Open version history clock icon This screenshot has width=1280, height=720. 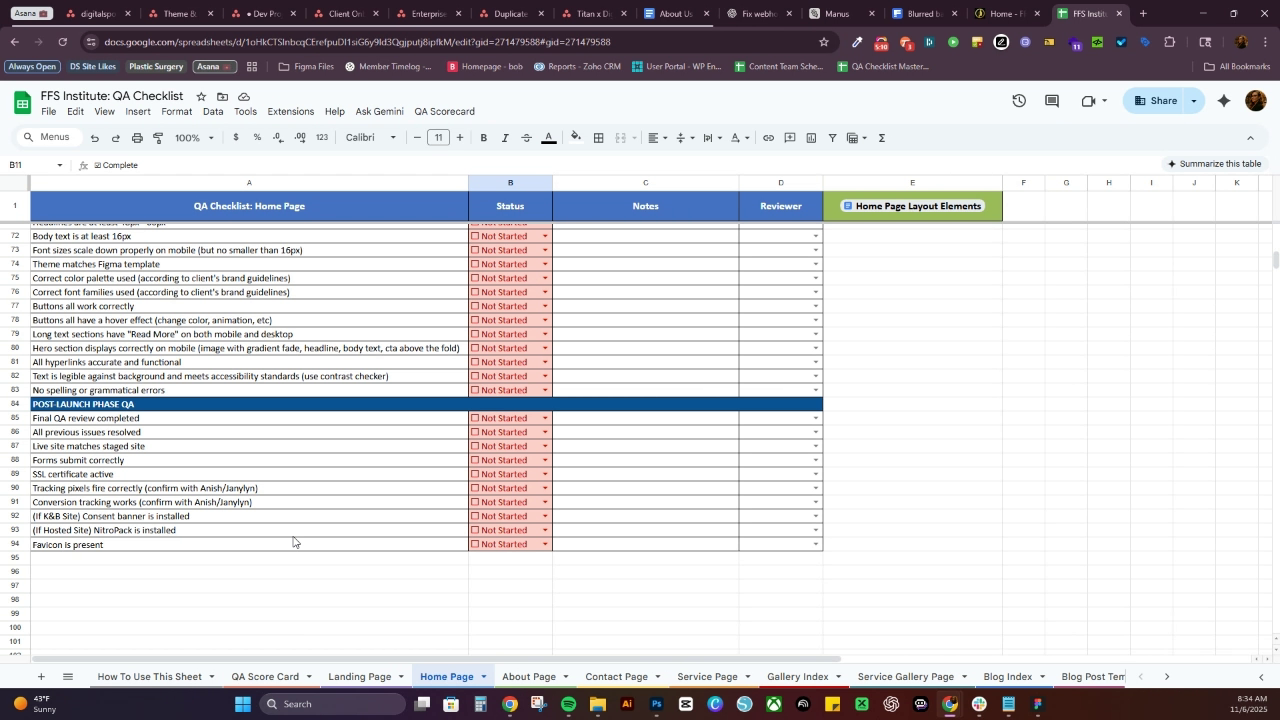tap(1019, 101)
